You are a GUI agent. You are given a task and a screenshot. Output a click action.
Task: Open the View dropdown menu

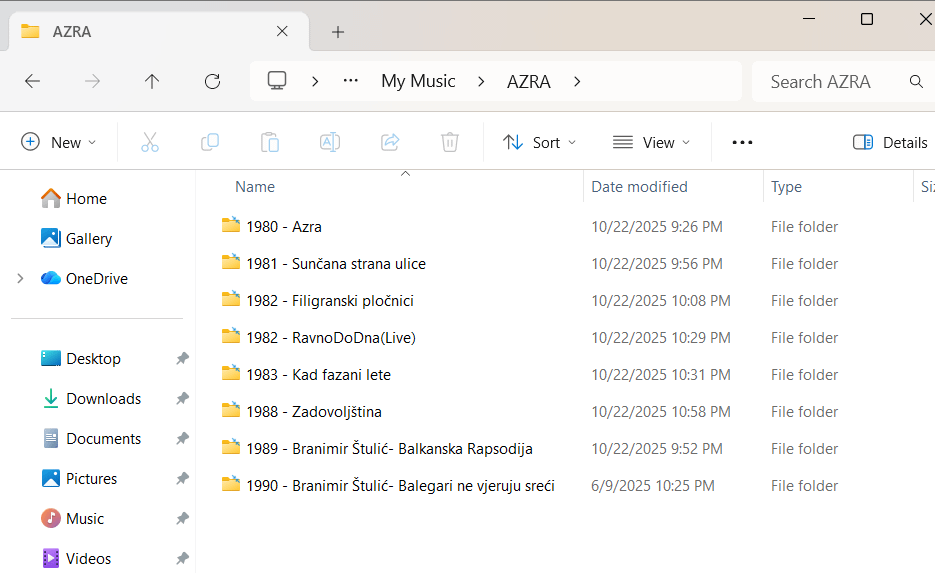[x=651, y=143]
